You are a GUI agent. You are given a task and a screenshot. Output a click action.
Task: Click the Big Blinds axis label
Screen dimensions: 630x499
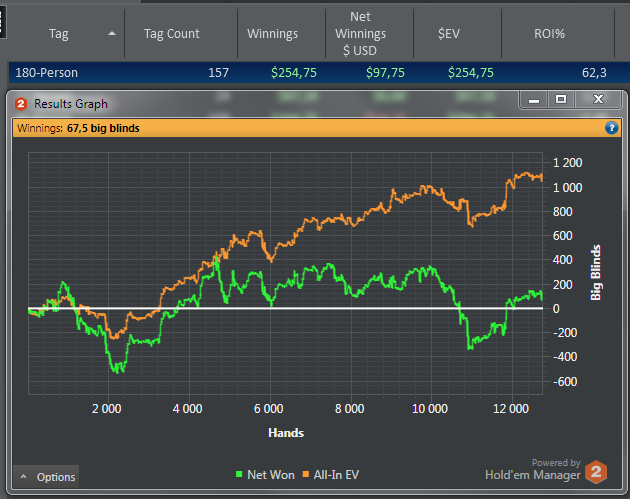(595, 272)
